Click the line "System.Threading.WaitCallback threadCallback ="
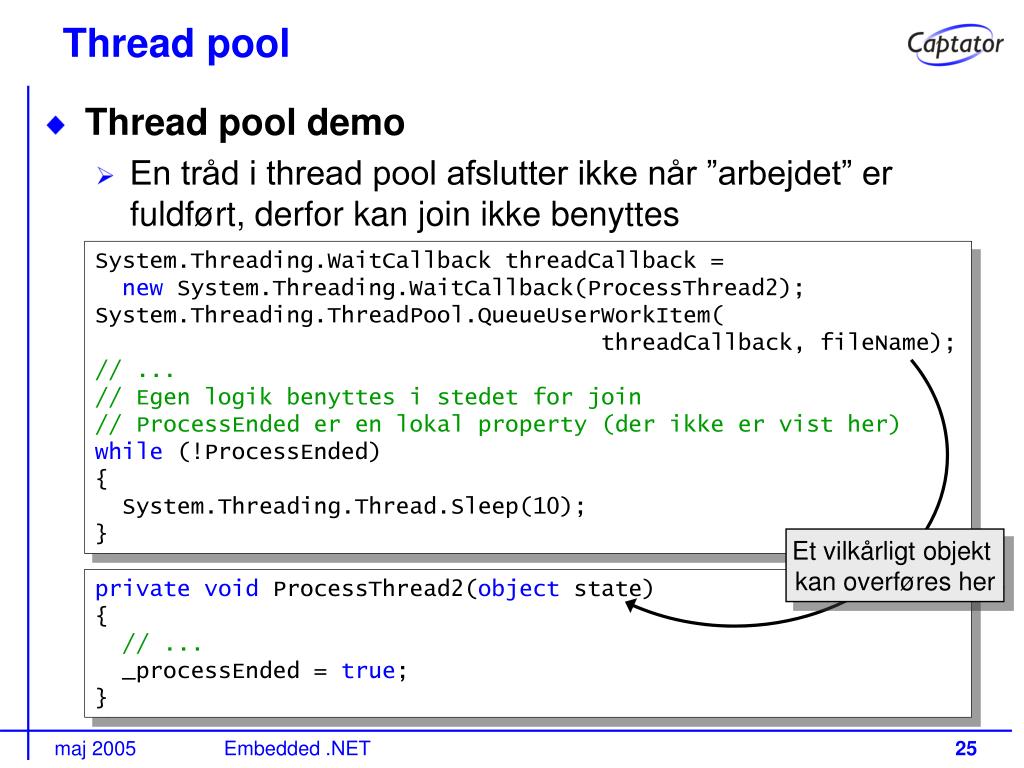The image size is (1024, 768). [x=409, y=260]
